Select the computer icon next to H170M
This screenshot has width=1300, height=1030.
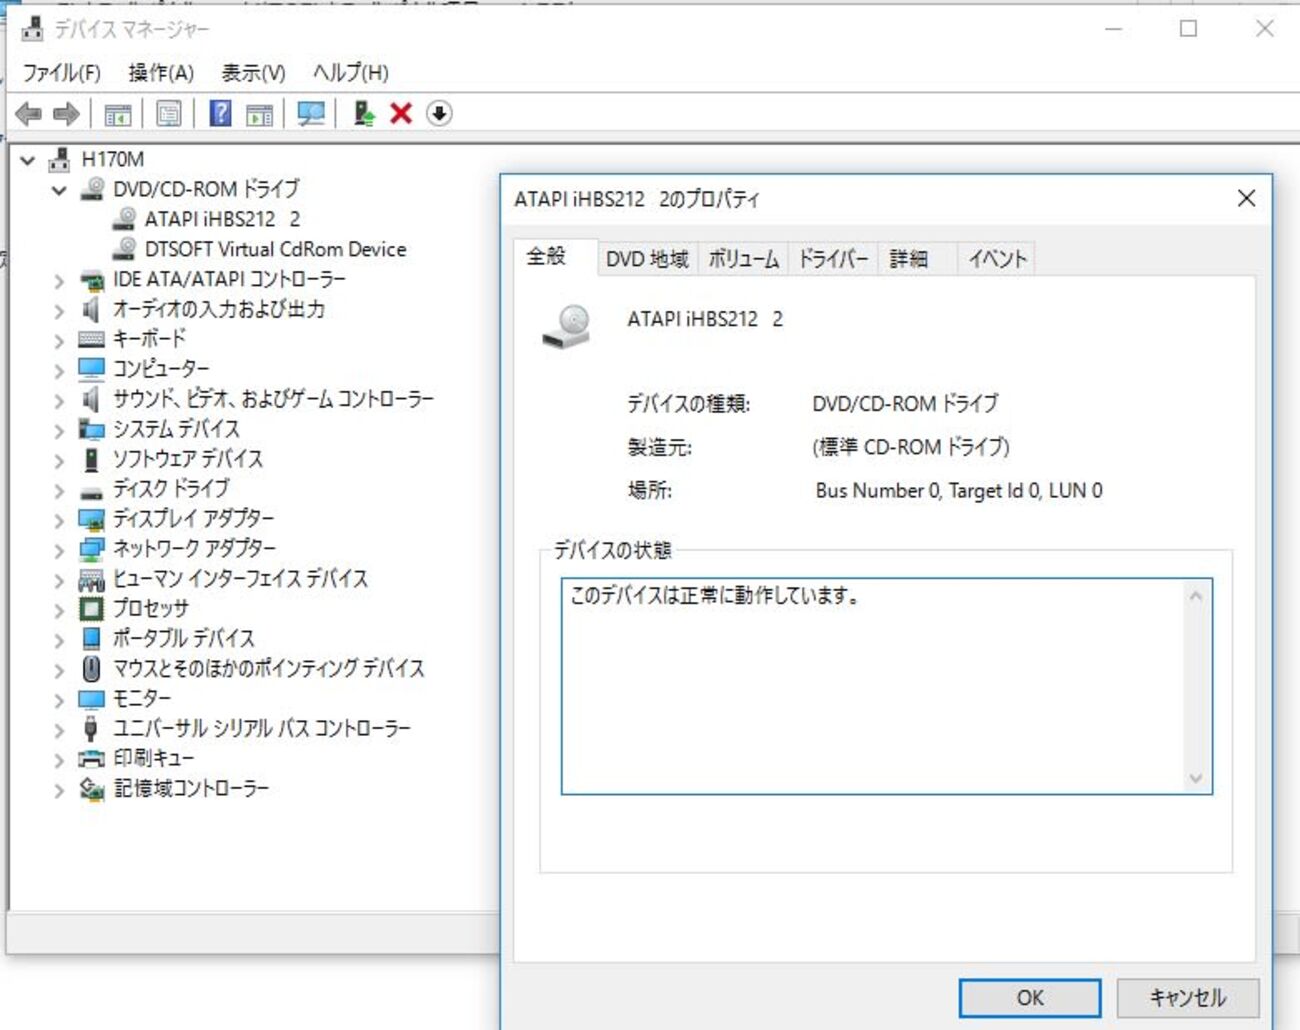59,159
